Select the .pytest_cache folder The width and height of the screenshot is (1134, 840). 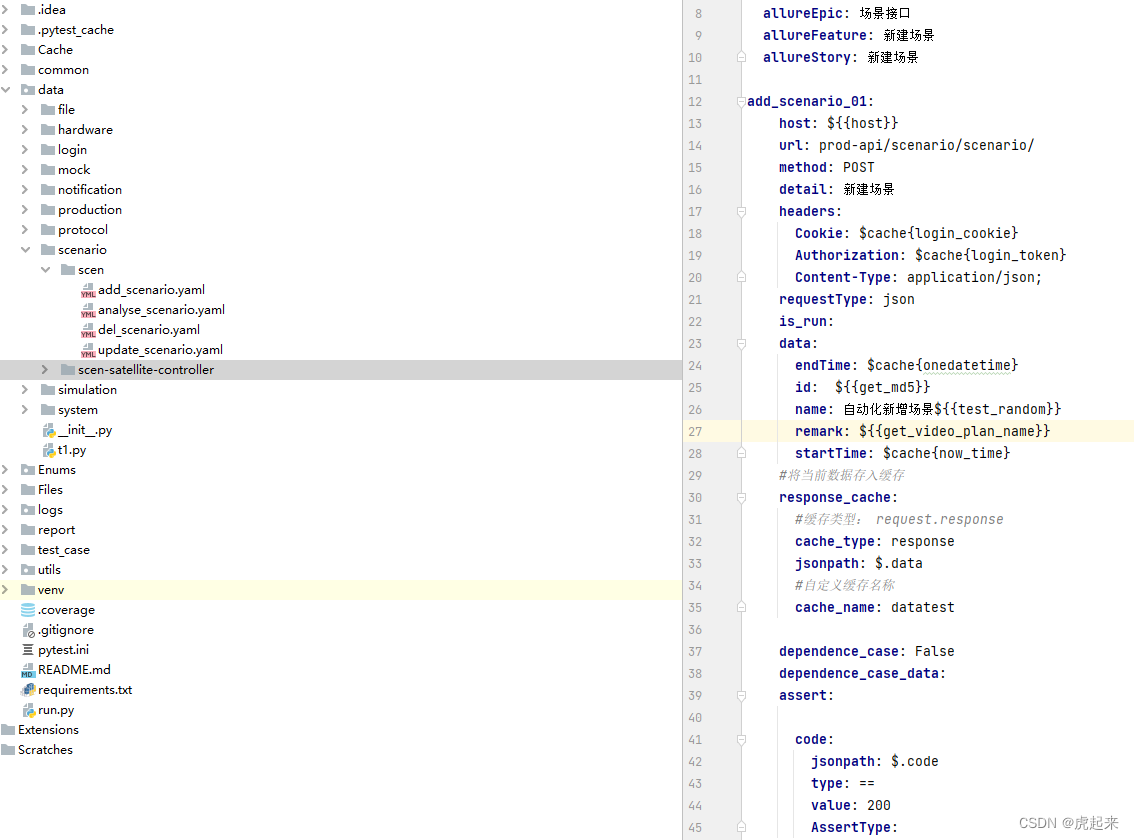tap(76, 30)
